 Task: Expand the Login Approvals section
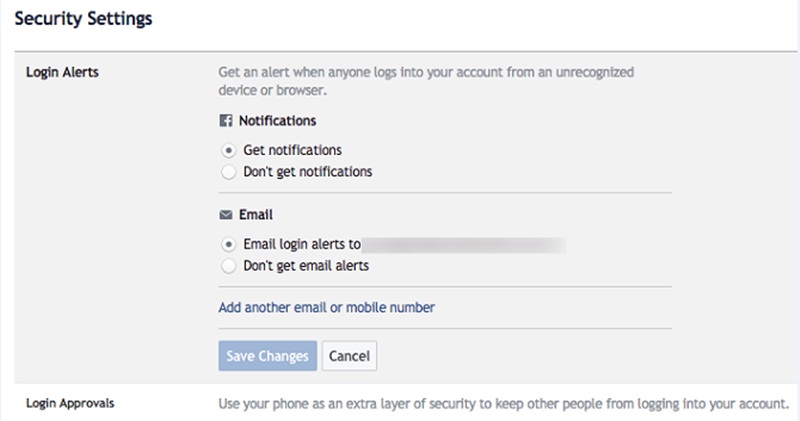(x=70, y=403)
